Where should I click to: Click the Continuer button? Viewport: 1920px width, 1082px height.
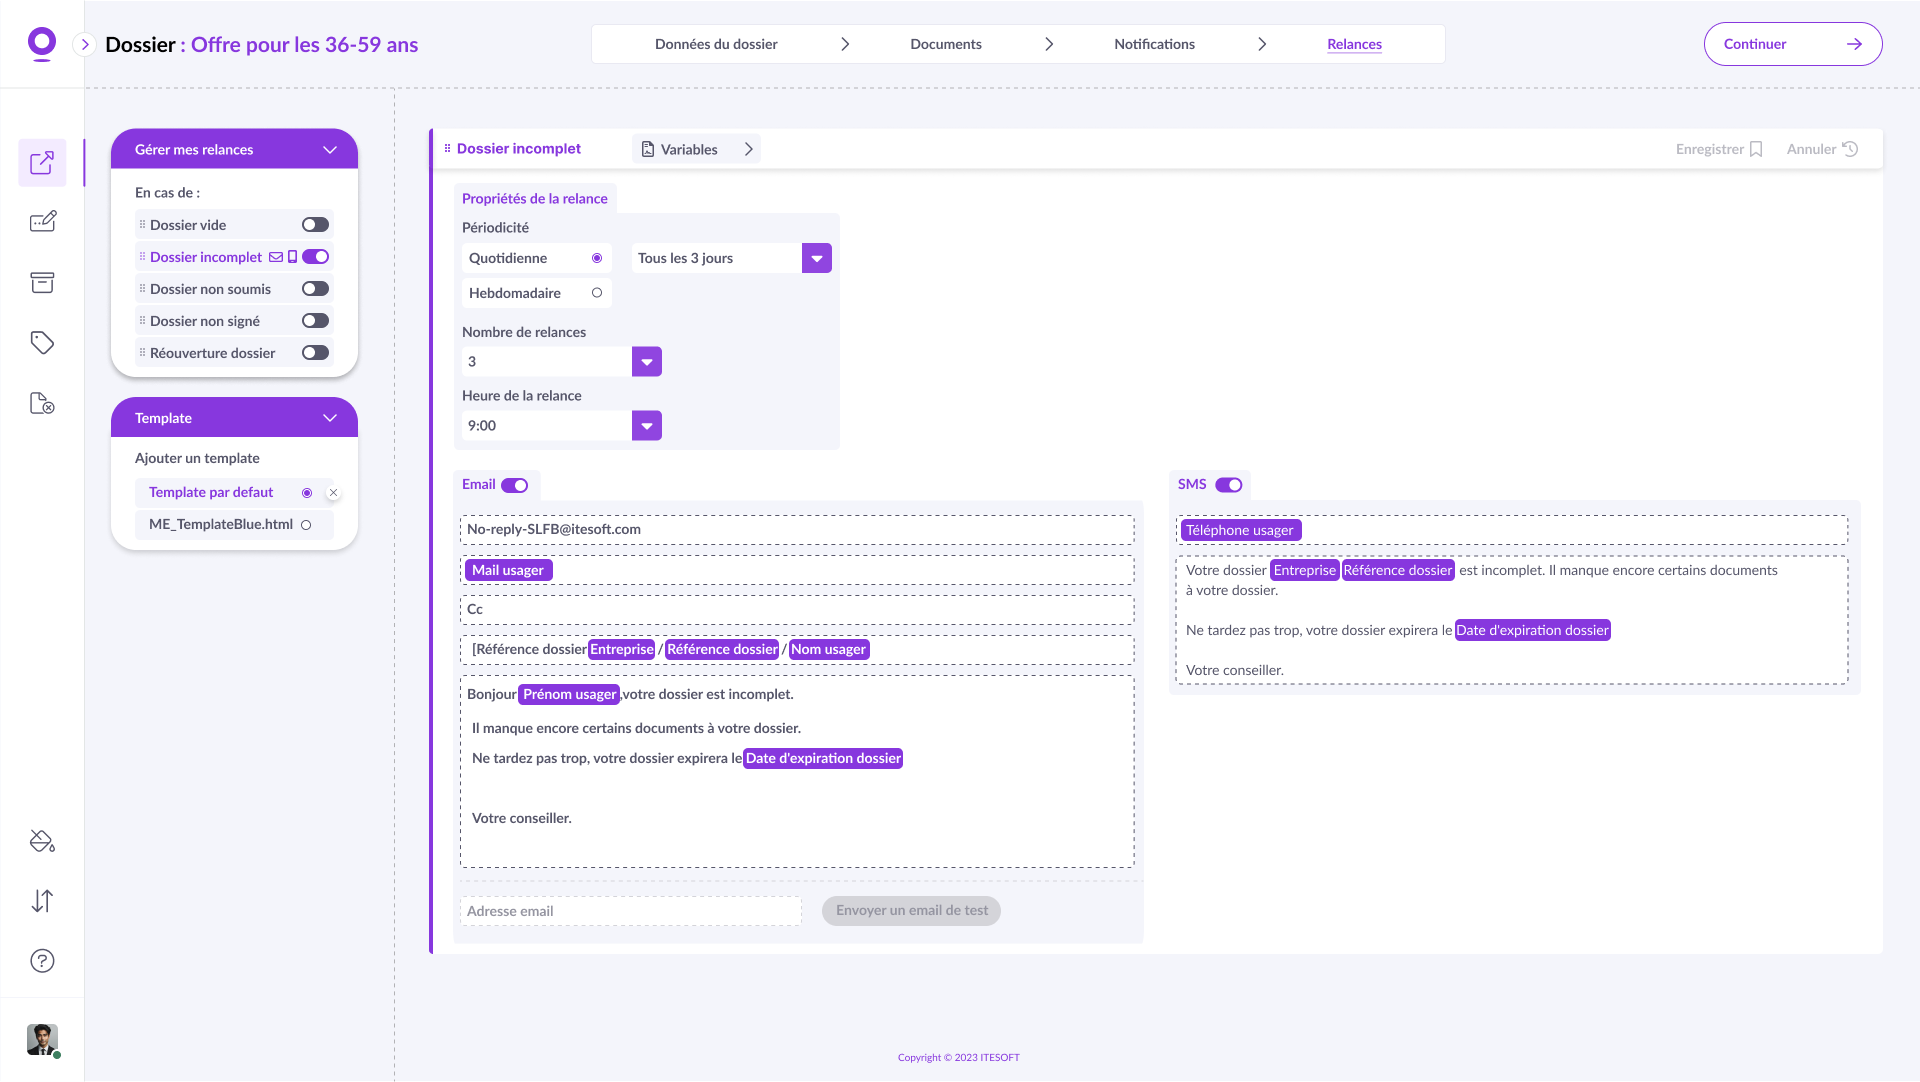pyautogui.click(x=1792, y=44)
